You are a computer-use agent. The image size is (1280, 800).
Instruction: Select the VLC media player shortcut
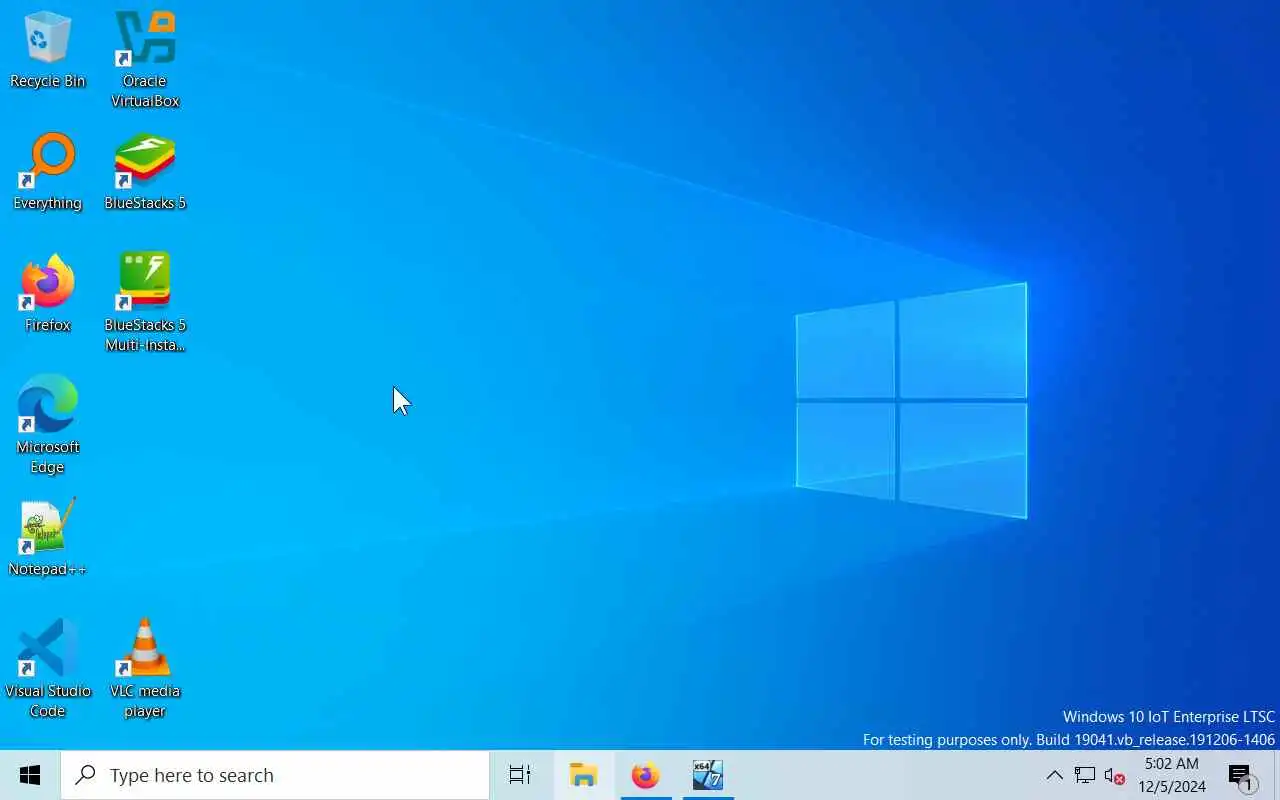point(145,668)
